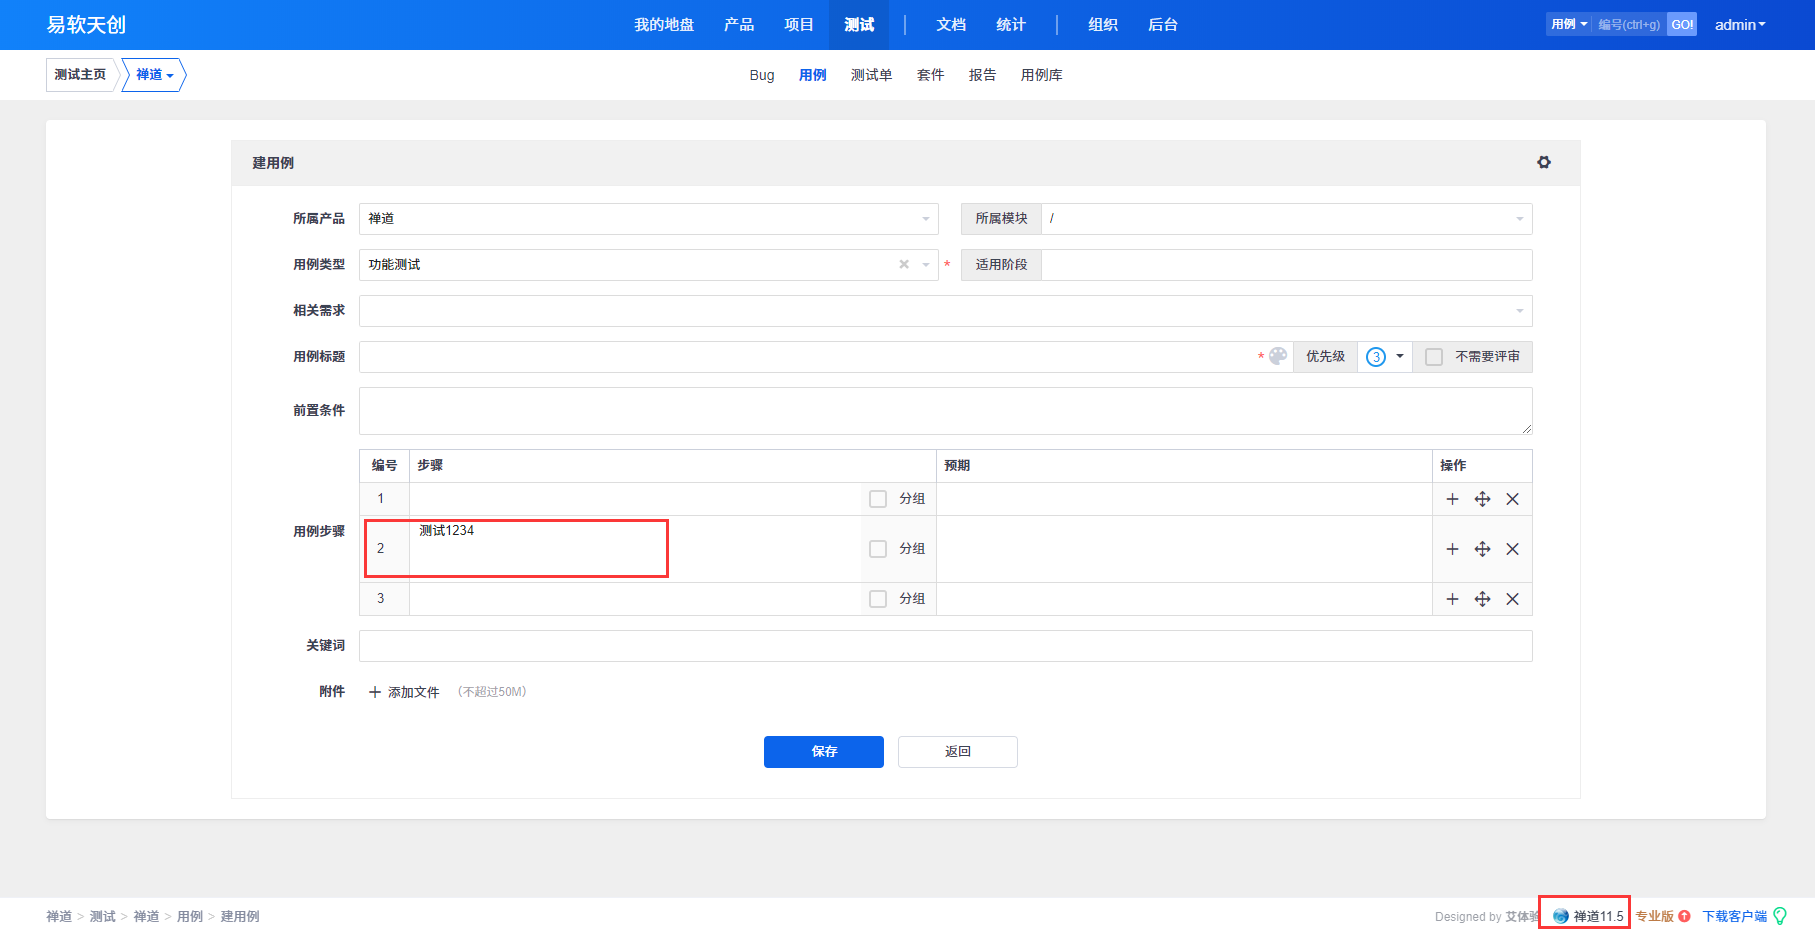The height and width of the screenshot is (932, 1815).
Task: Click into the 前置条件 text area
Action: (945, 411)
